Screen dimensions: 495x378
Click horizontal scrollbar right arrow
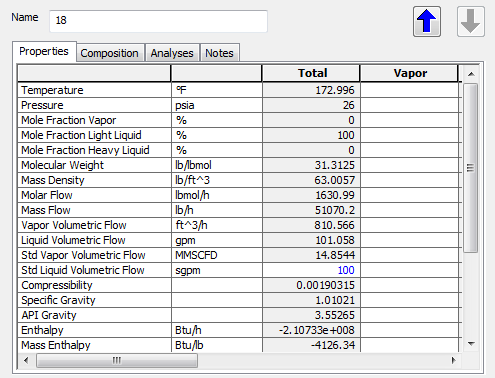coord(454,360)
